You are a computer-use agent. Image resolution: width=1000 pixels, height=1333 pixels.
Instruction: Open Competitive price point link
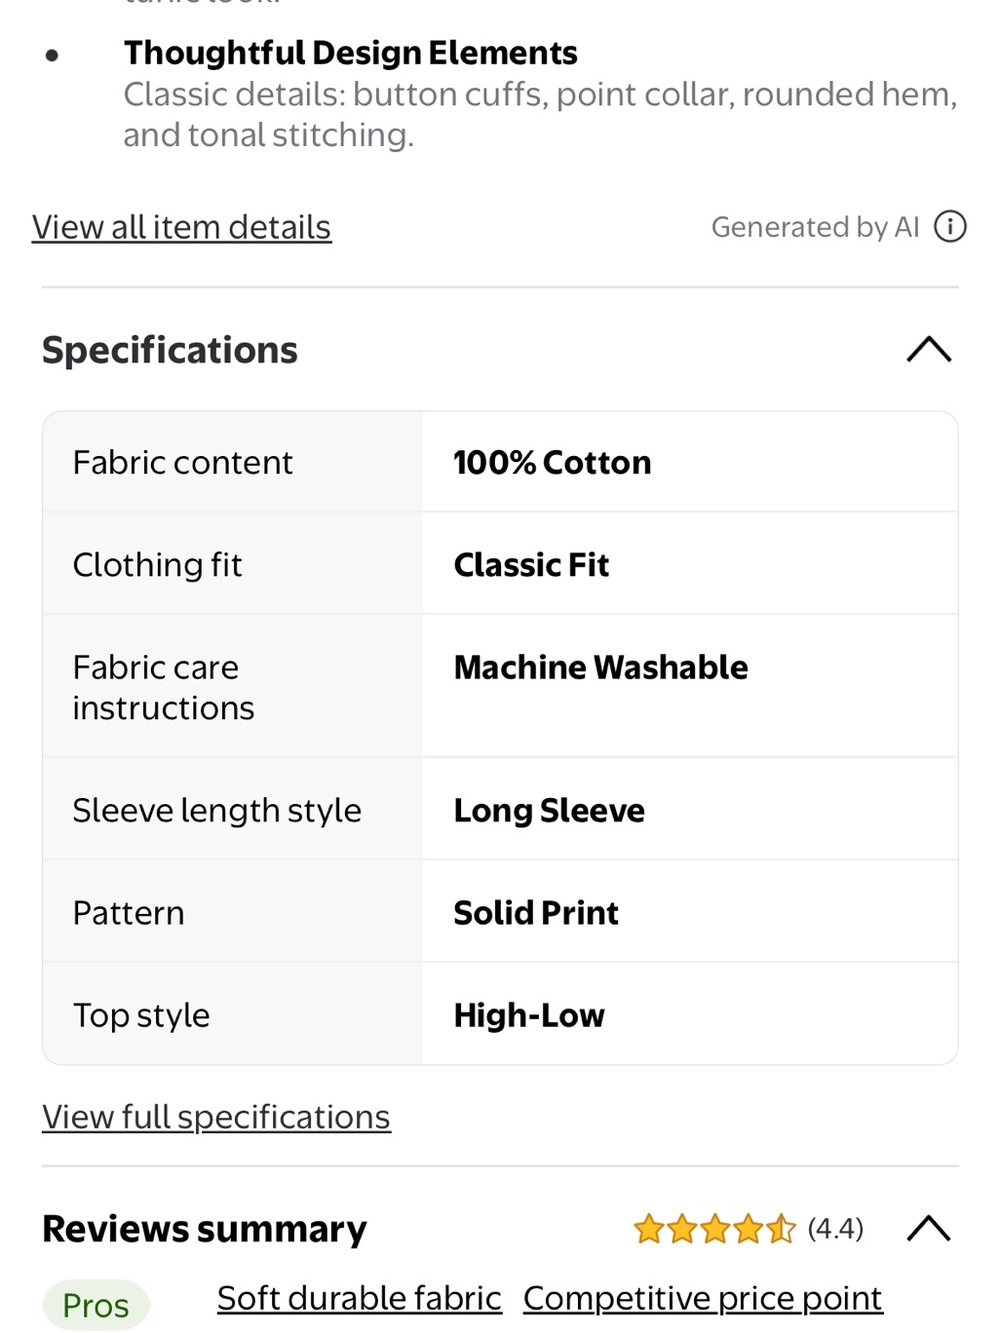coord(702,1298)
